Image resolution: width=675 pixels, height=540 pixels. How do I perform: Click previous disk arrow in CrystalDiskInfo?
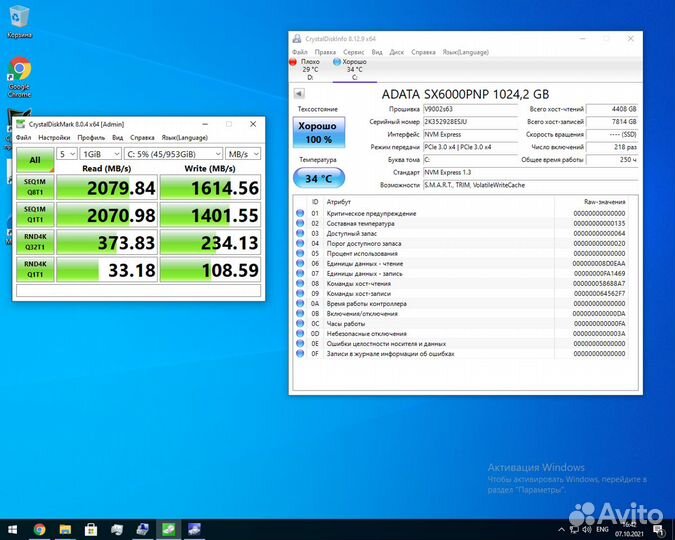click(x=299, y=93)
